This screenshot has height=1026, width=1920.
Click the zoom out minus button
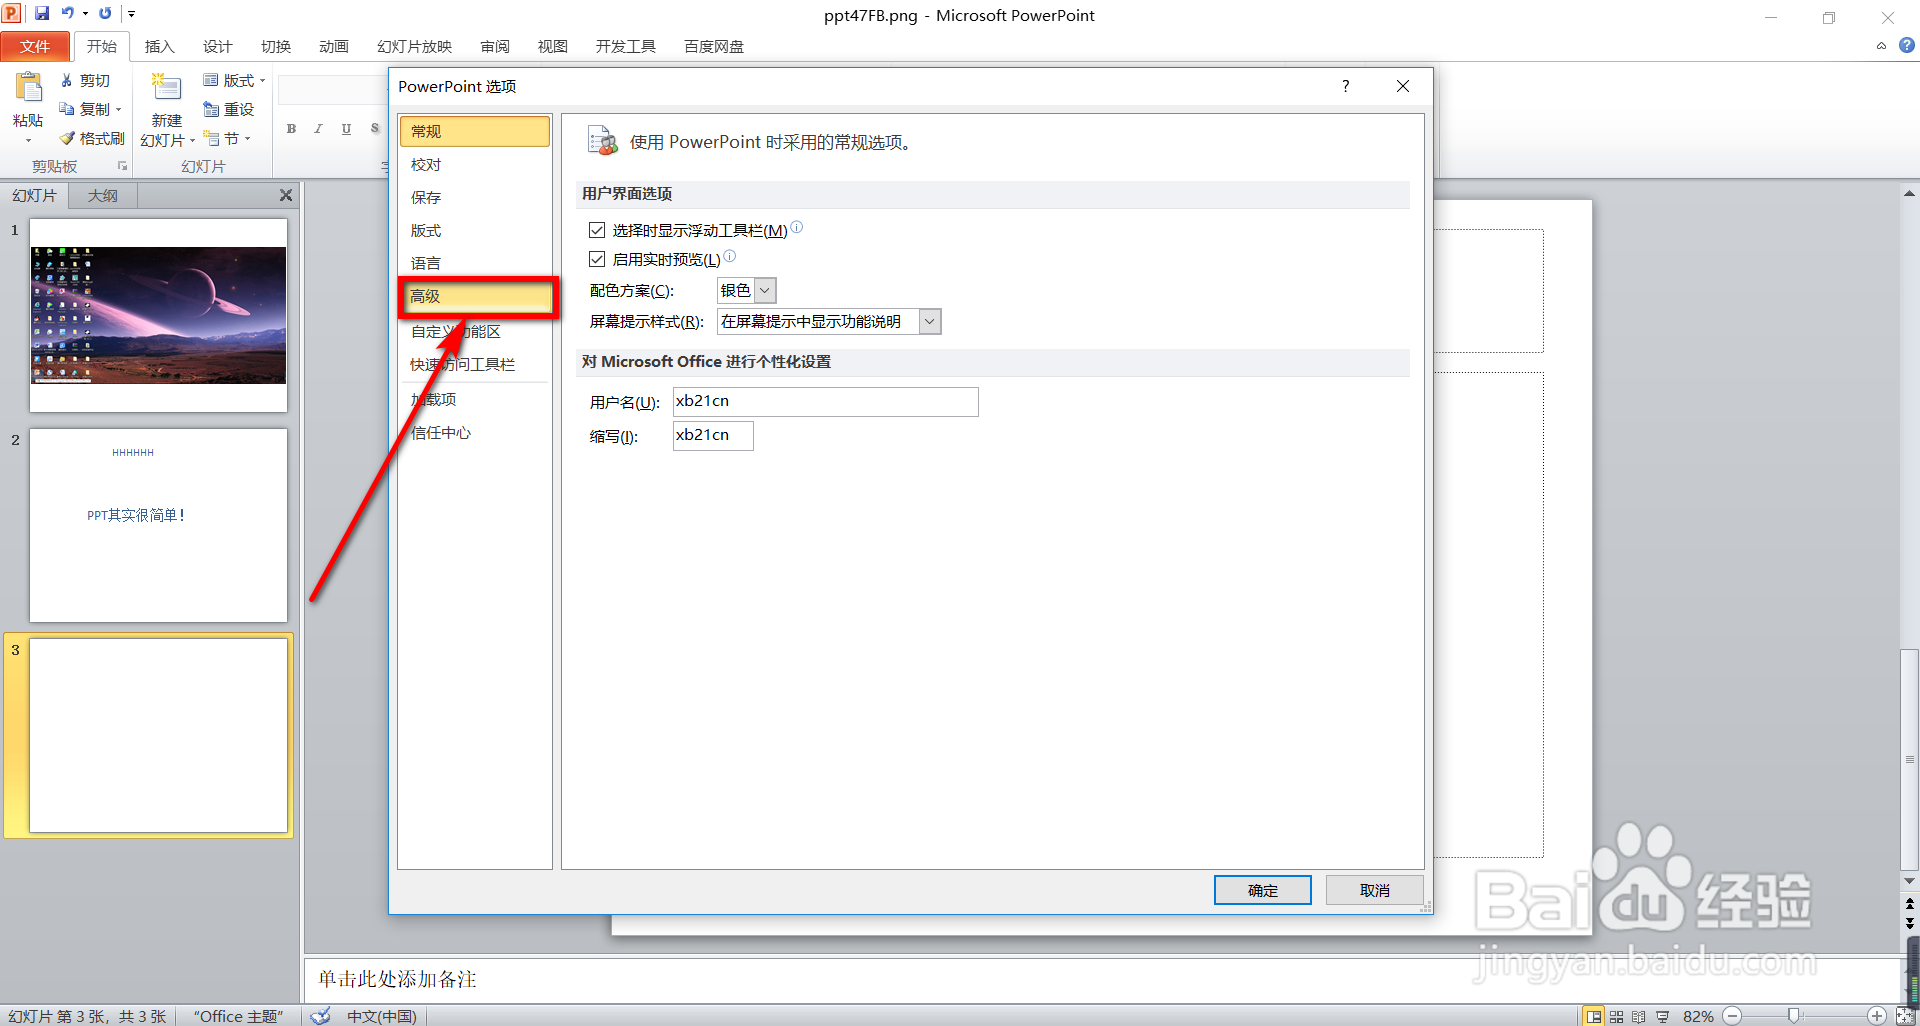pyautogui.click(x=1733, y=1016)
